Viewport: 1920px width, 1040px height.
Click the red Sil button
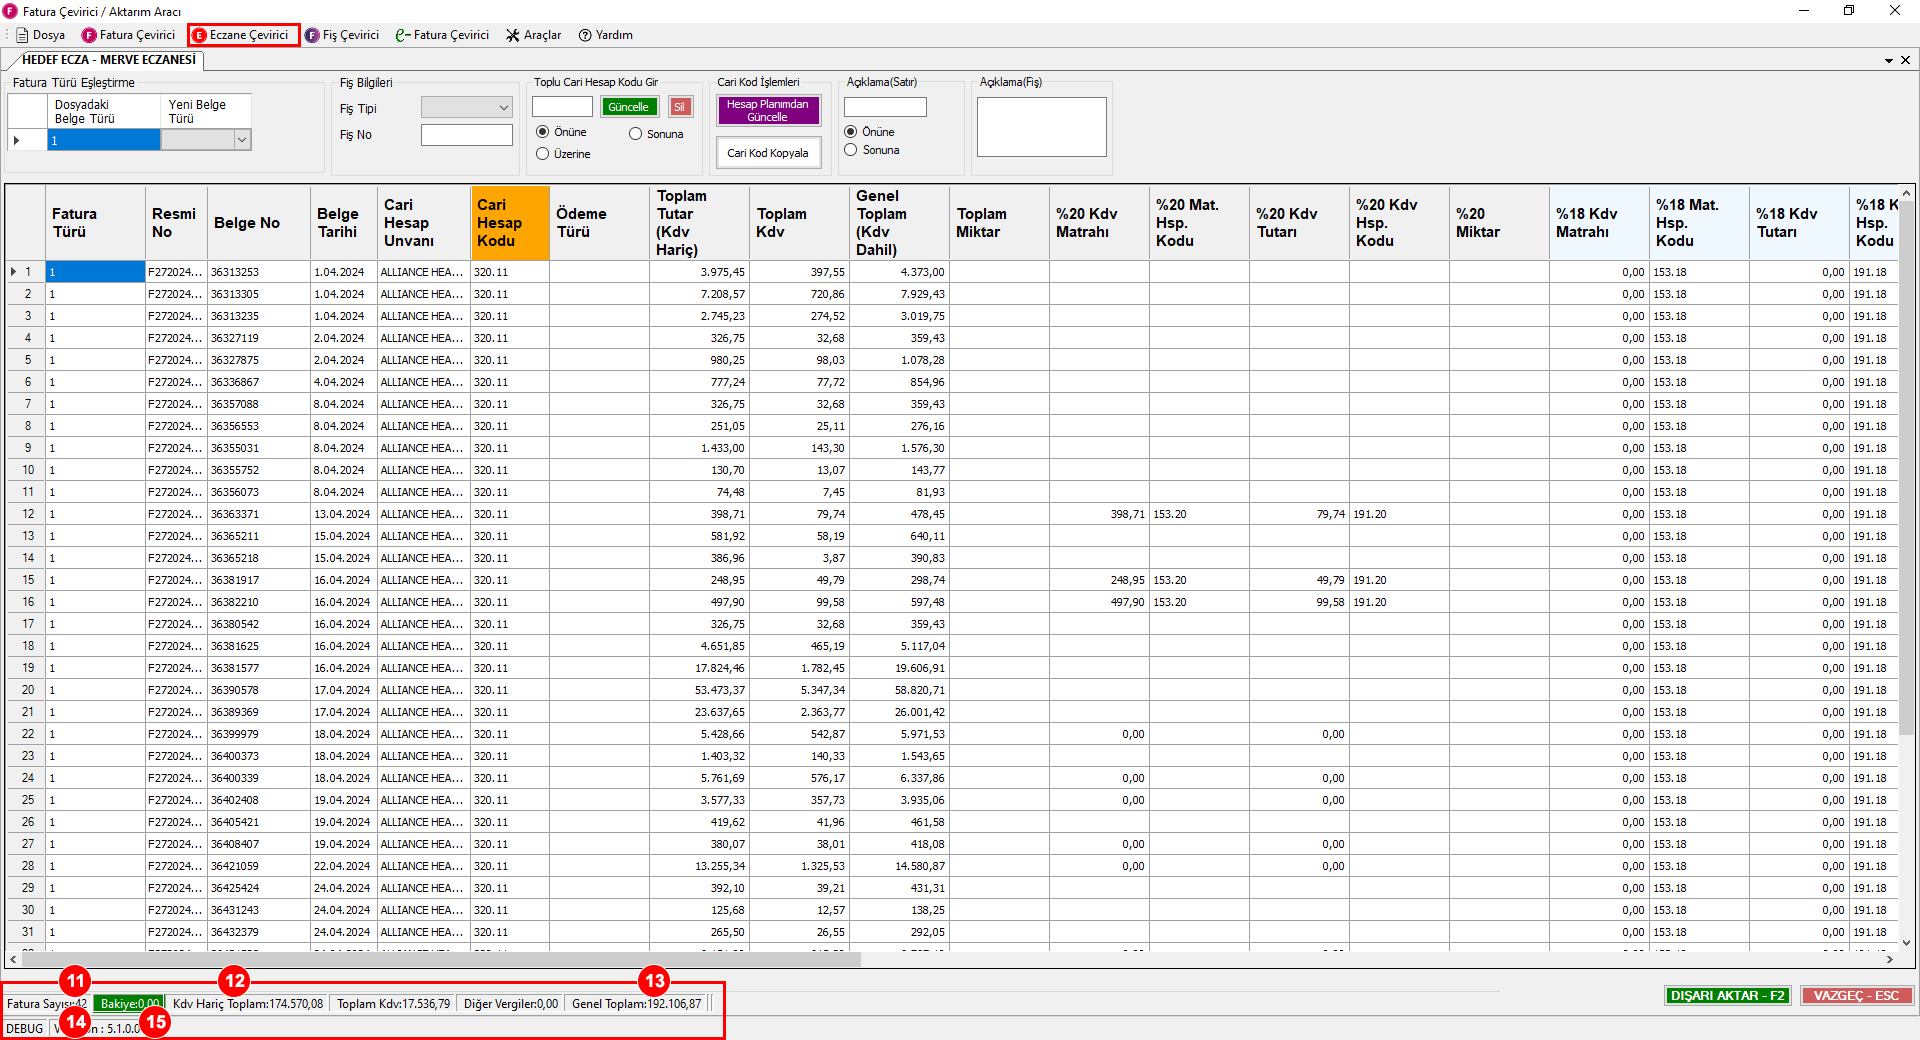pyautogui.click(x=680, y=107)
